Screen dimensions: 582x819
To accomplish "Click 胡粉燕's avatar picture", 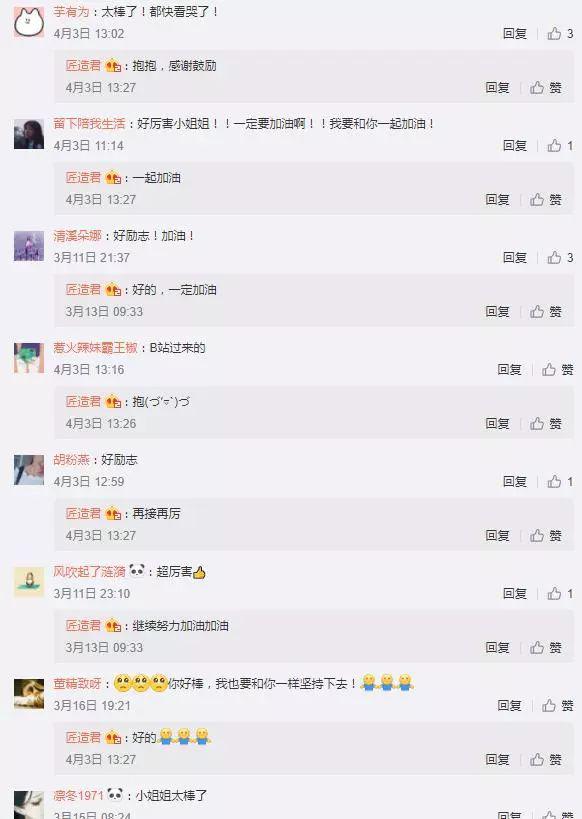I will pos(29,470).
